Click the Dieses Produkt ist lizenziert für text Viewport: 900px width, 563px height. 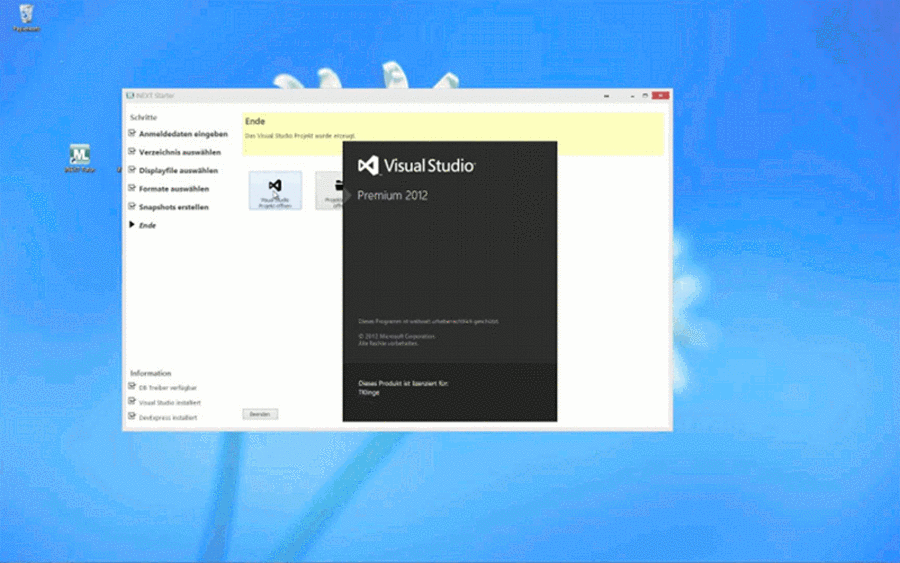point(403,383)
